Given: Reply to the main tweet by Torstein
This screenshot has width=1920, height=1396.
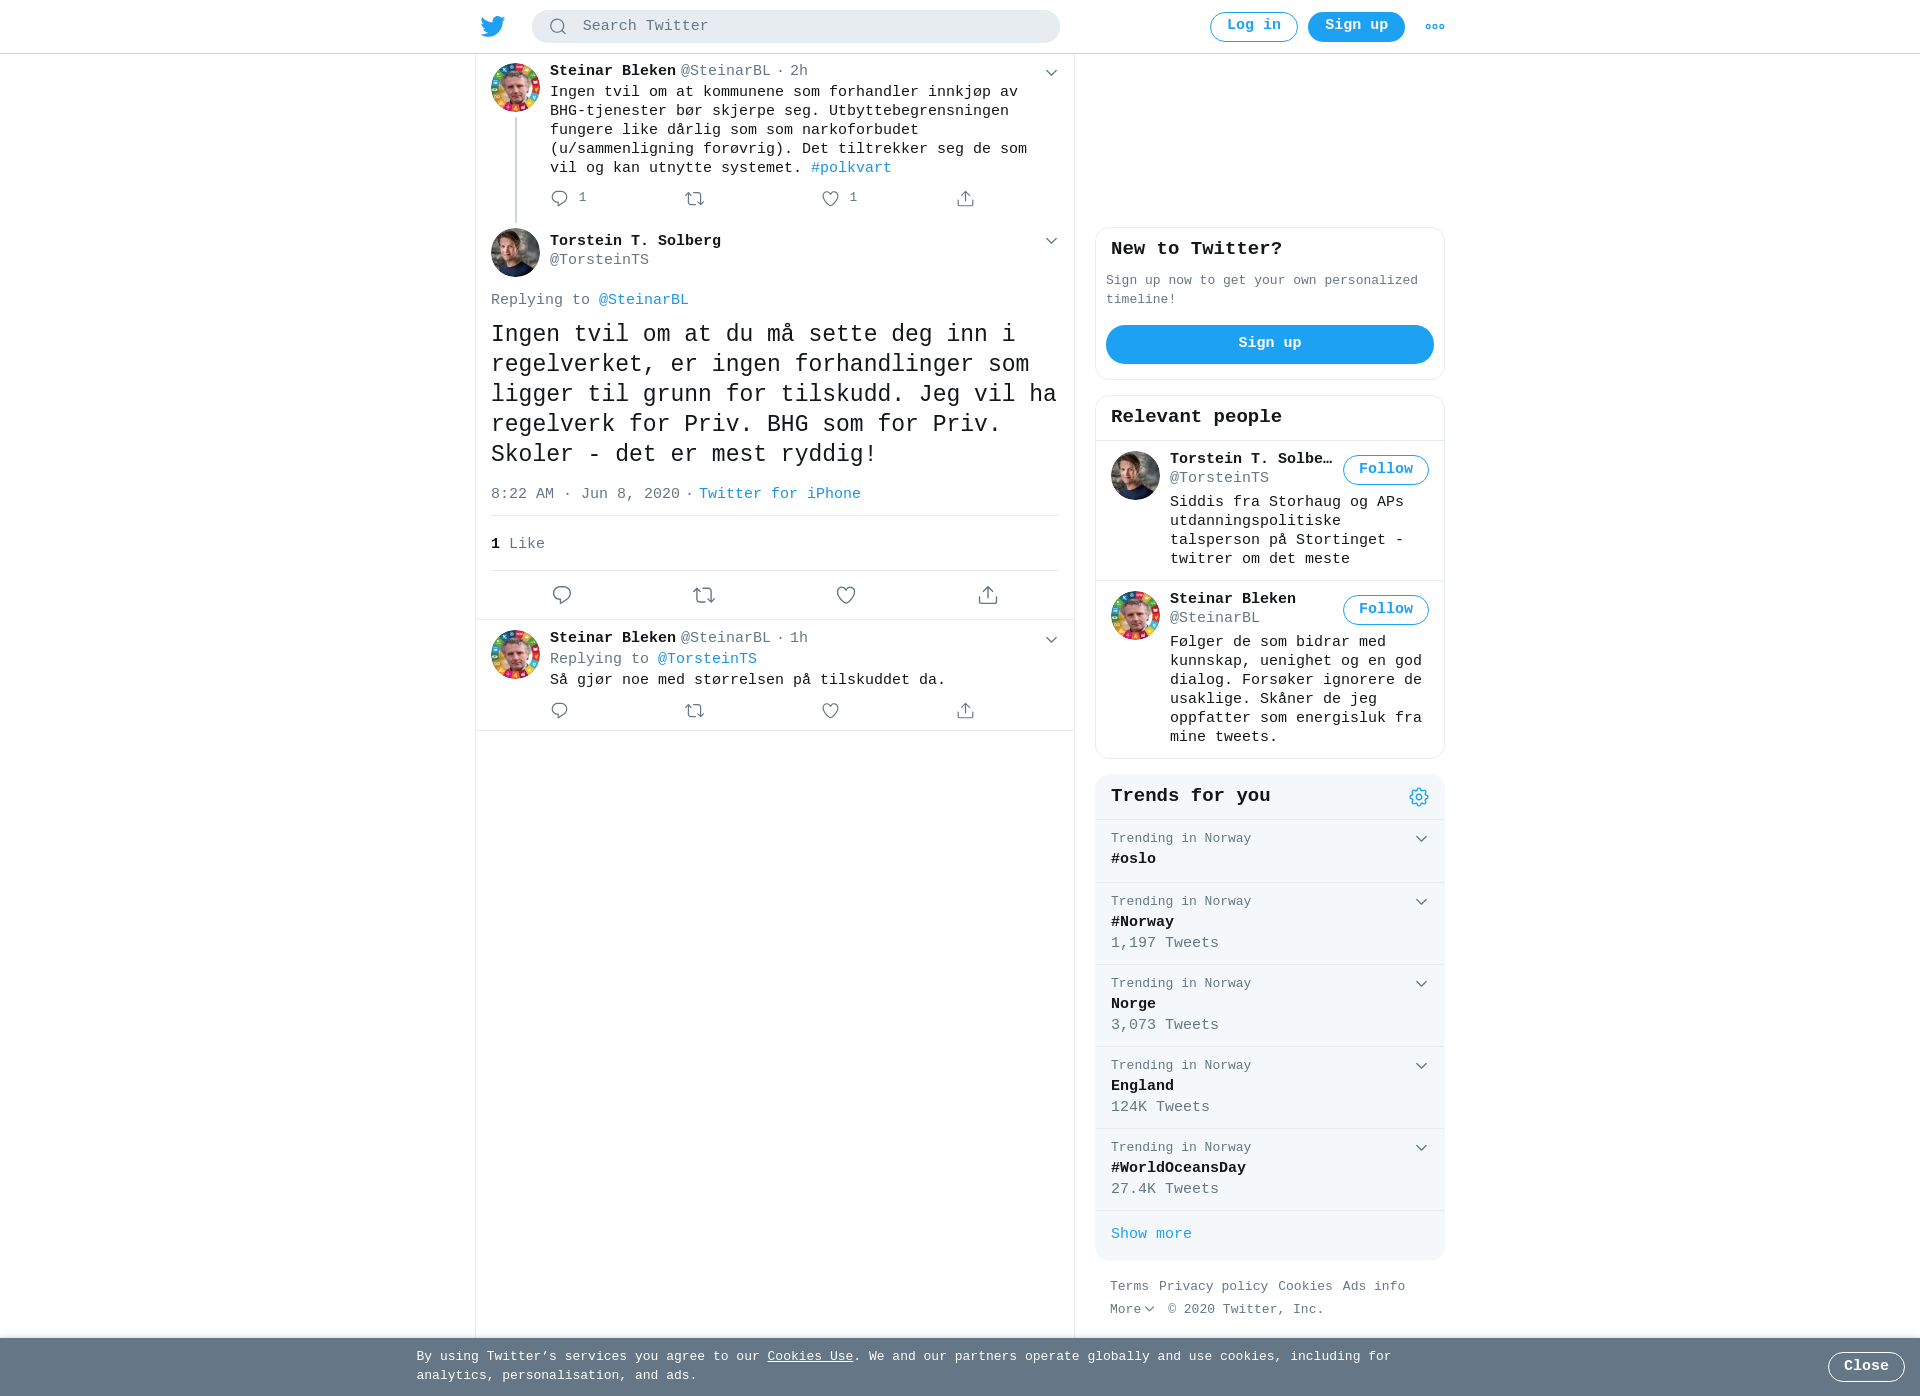Looking at the screenshot, I should 562,595.
